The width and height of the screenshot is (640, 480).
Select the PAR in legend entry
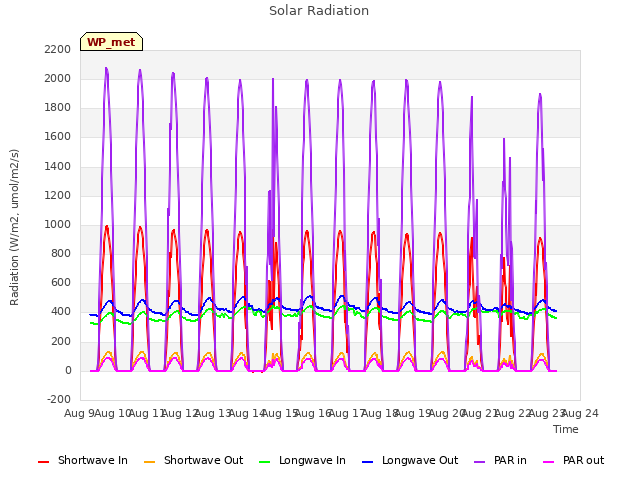click(x=500, y=460)
